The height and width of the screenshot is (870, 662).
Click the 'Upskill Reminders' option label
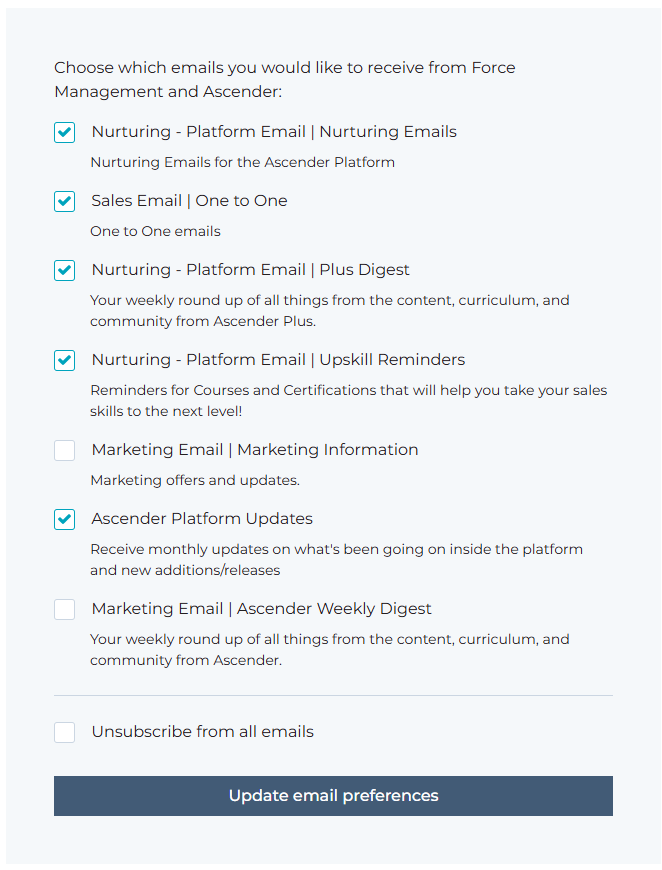click(278, 360)
